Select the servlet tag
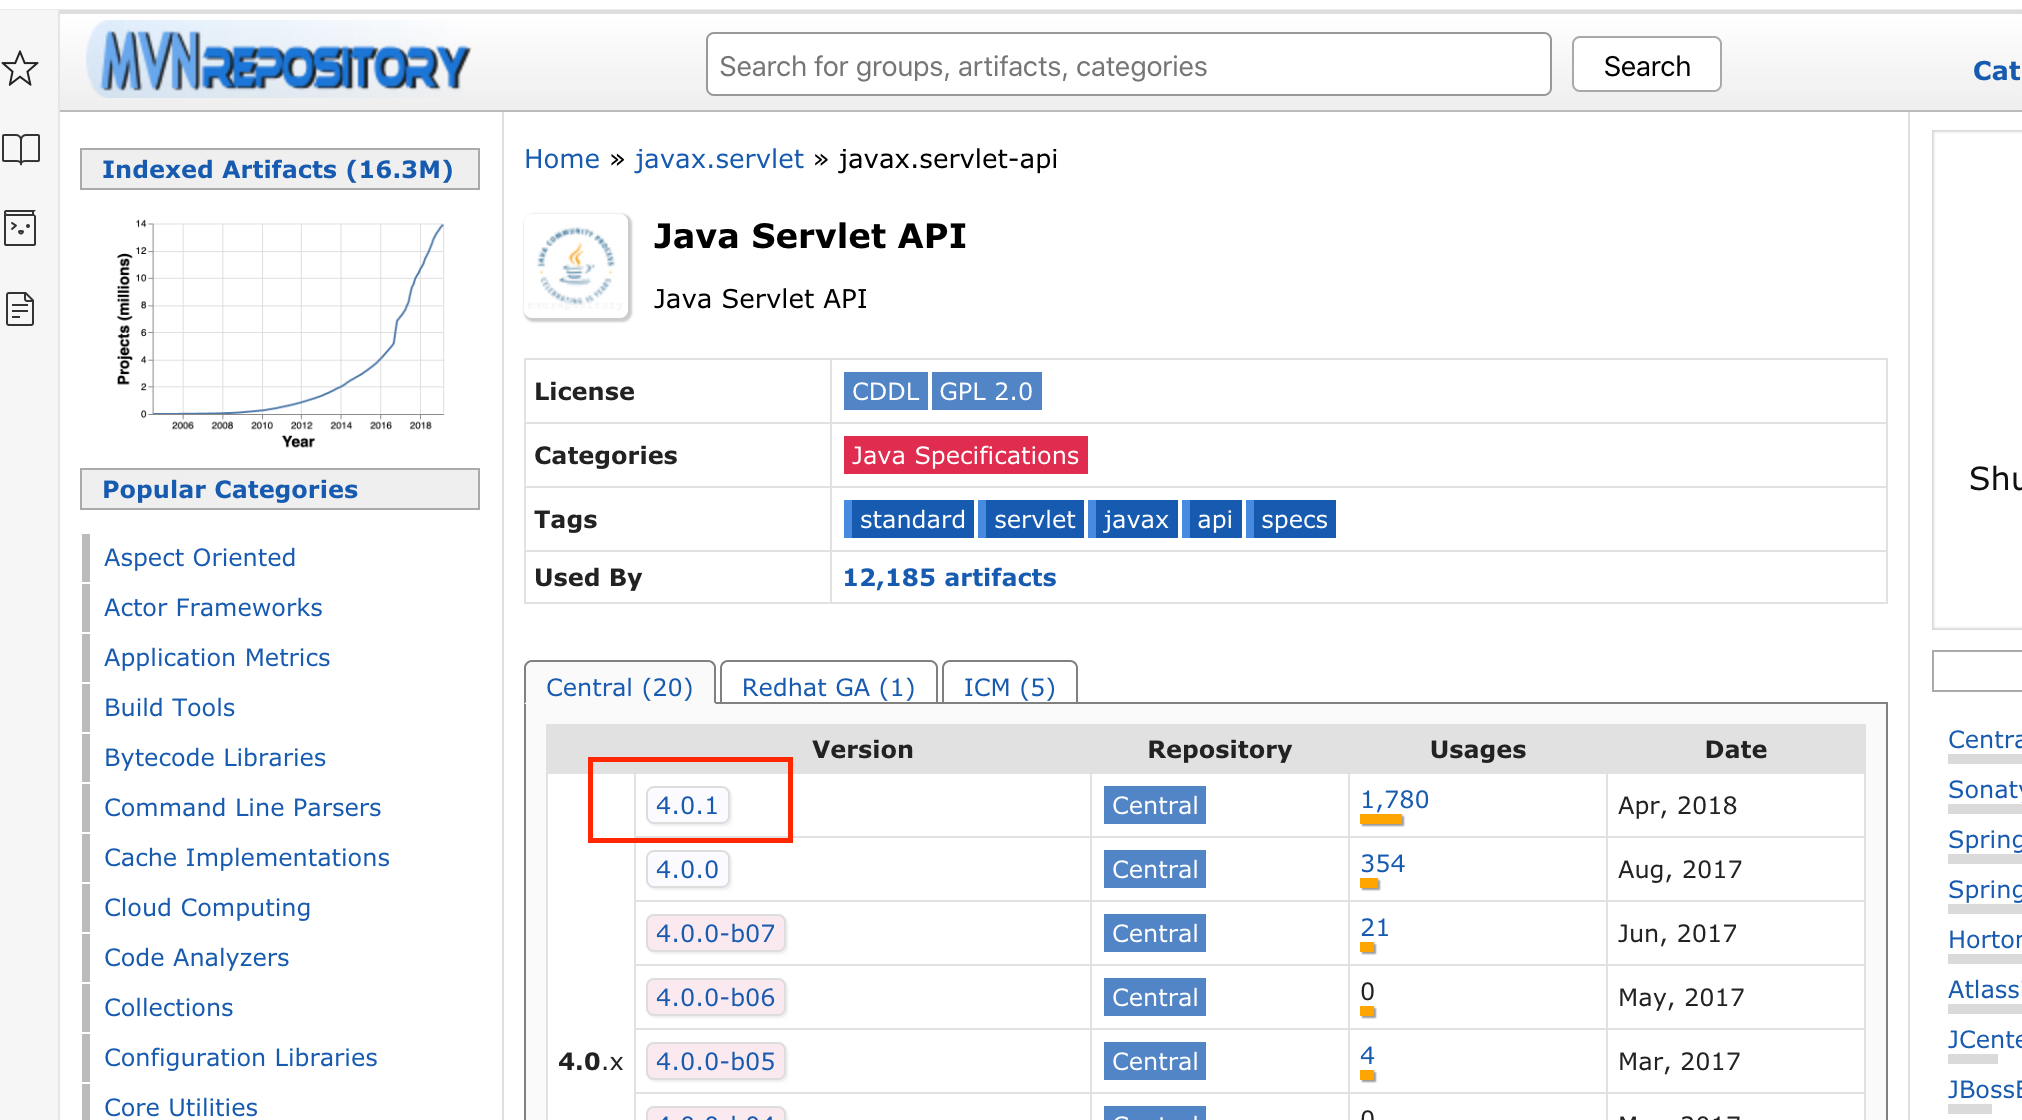Image resolution: width=2022 pixels, height=1120 pixels. (1033, 519)
